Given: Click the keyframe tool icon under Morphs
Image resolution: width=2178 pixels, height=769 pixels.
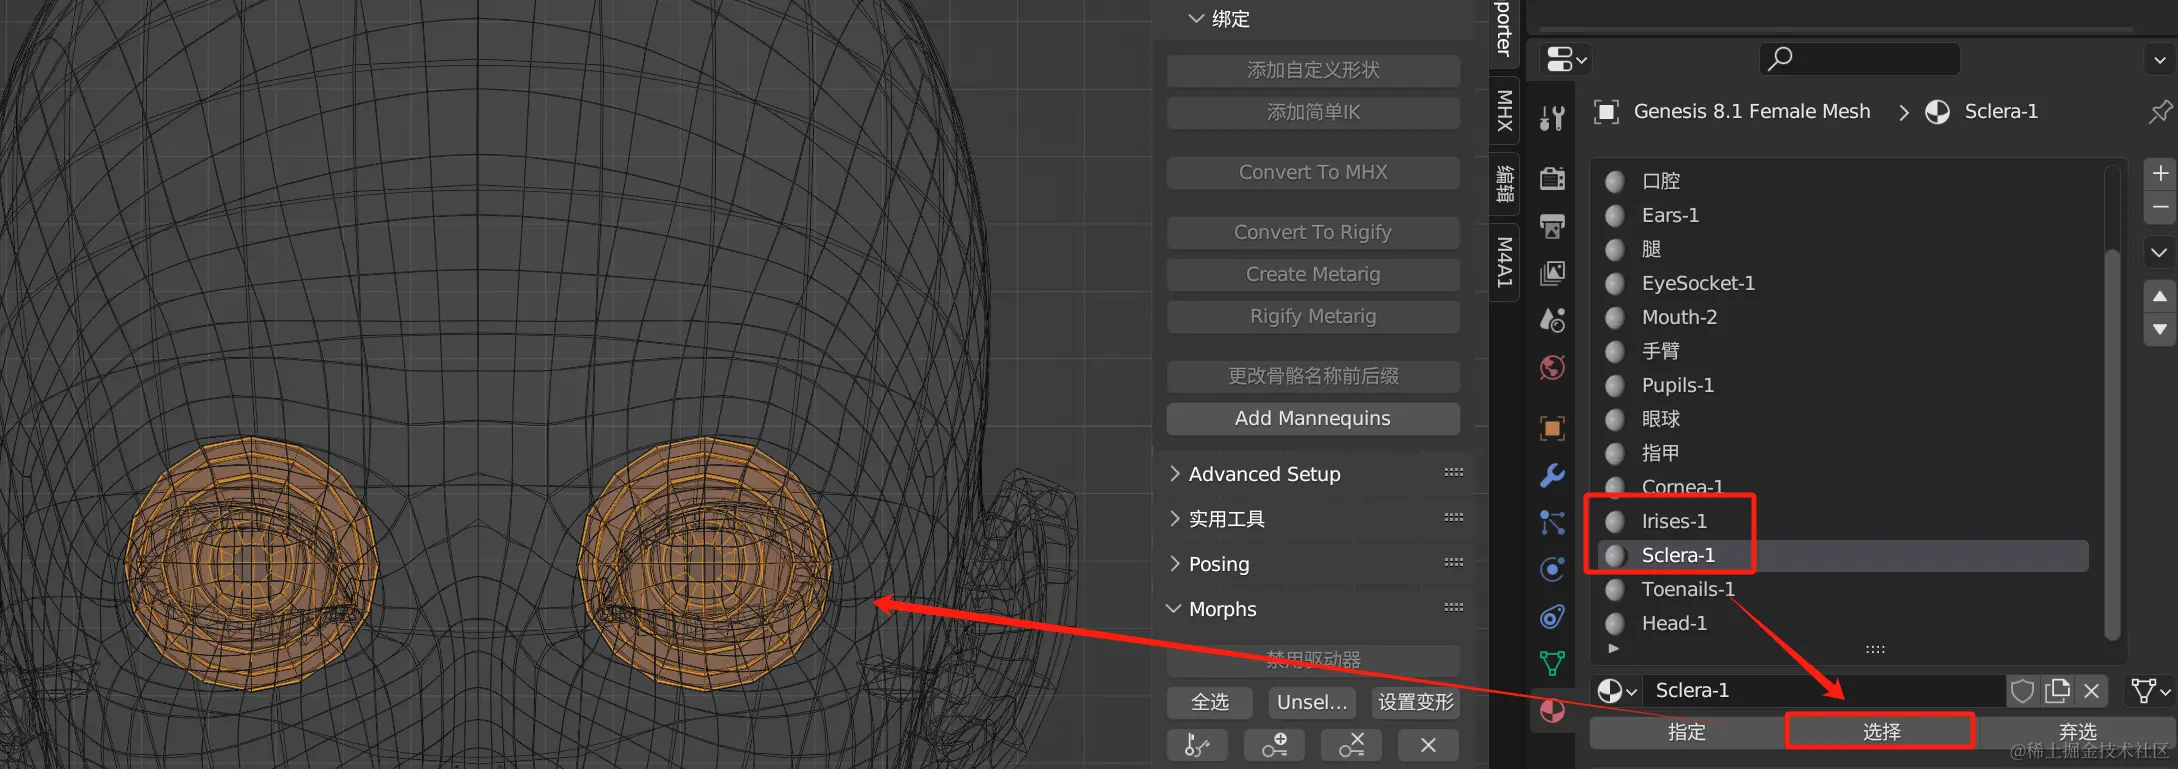Looking at the screenshot, I should 1197,745.
